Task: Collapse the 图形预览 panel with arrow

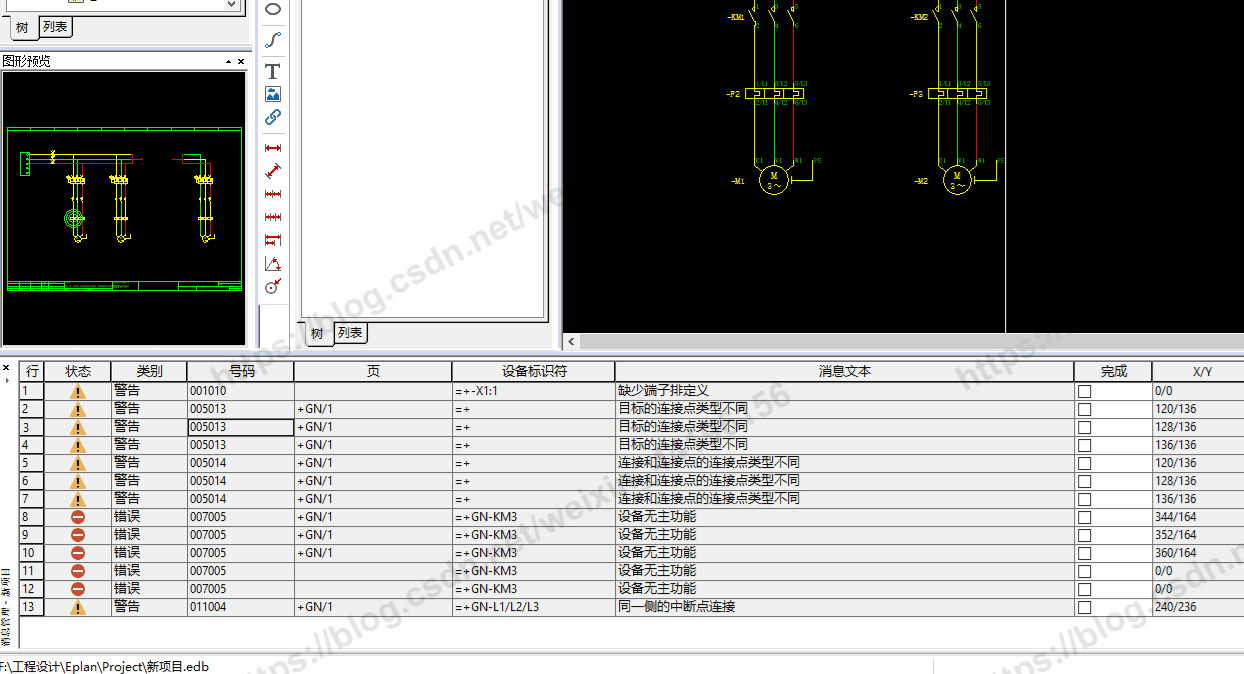Action: [x=228, y=62]
